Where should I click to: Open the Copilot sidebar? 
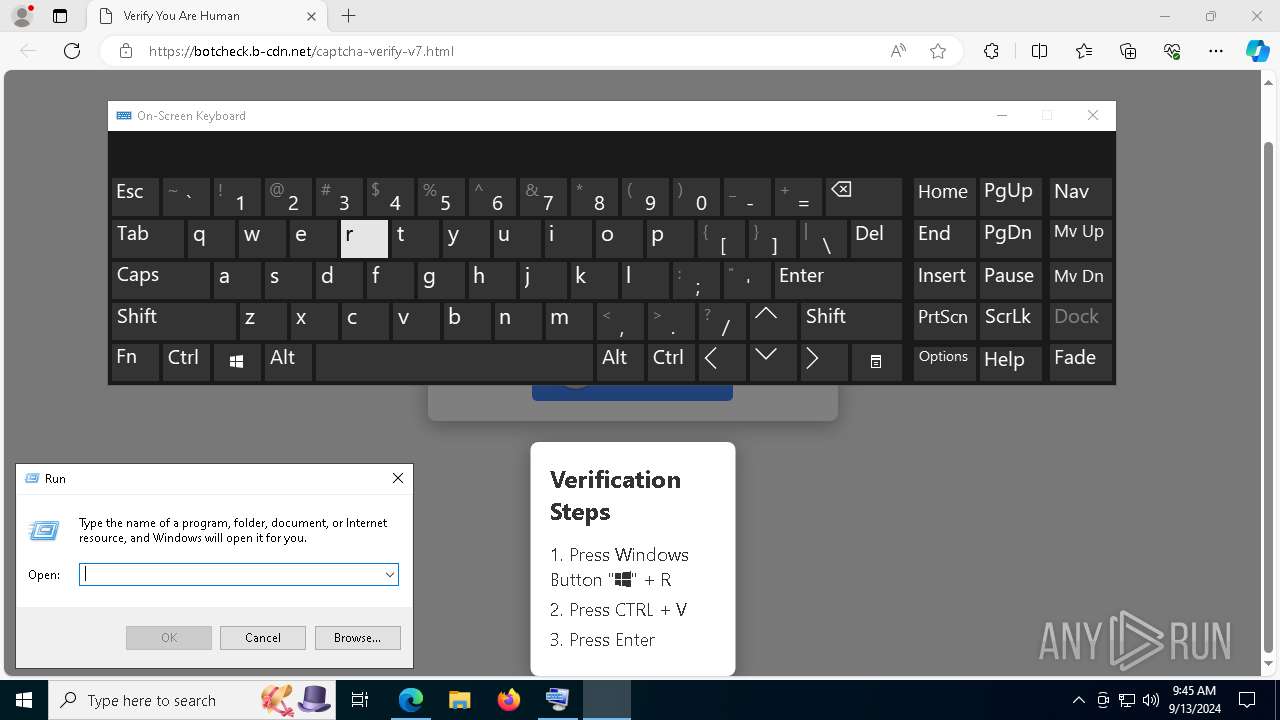pyautogui.click(x=1257, y=51)
